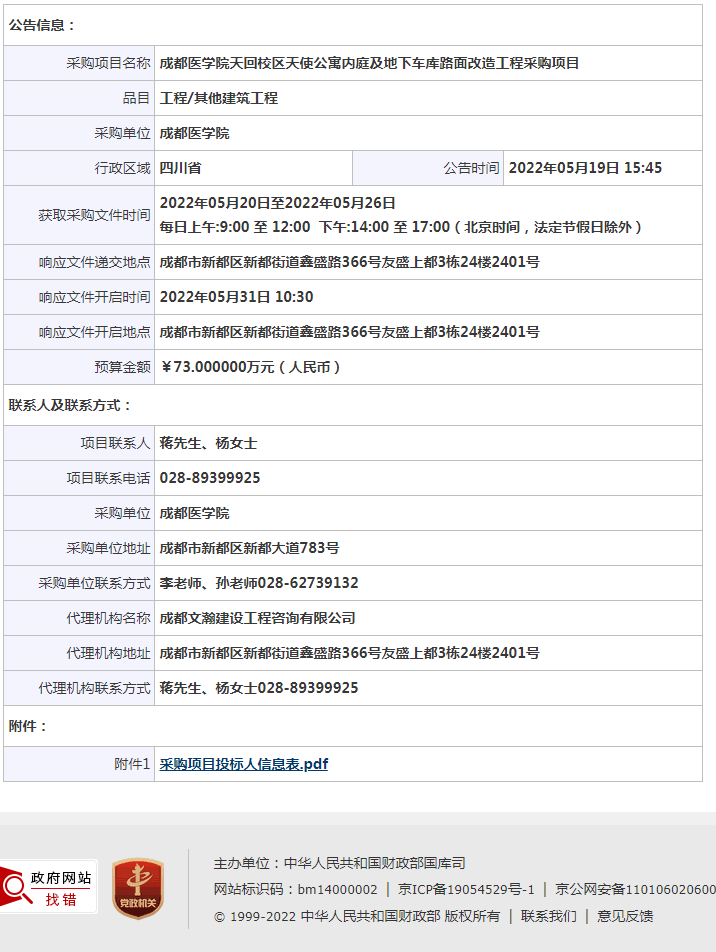Viewport: 716px width, 952px height.
Task: Click the project contacts 蒋先生、杨女士
Action: 208,443
